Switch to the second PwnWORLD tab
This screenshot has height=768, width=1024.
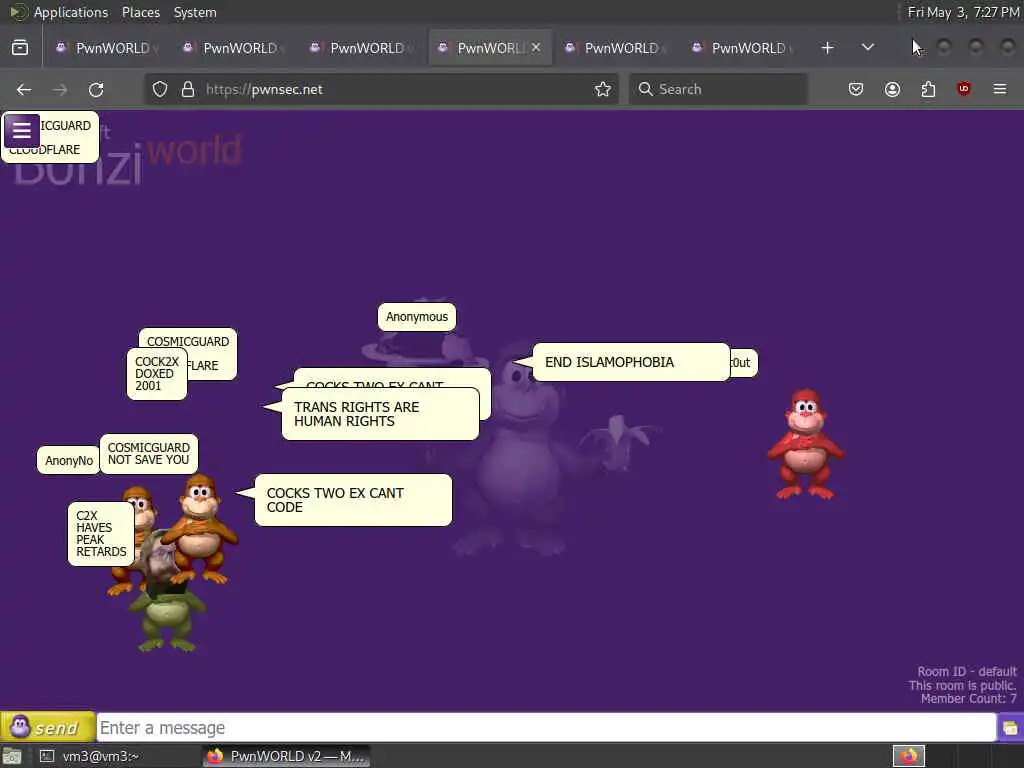pyautogui.click(x=234, y=48)
